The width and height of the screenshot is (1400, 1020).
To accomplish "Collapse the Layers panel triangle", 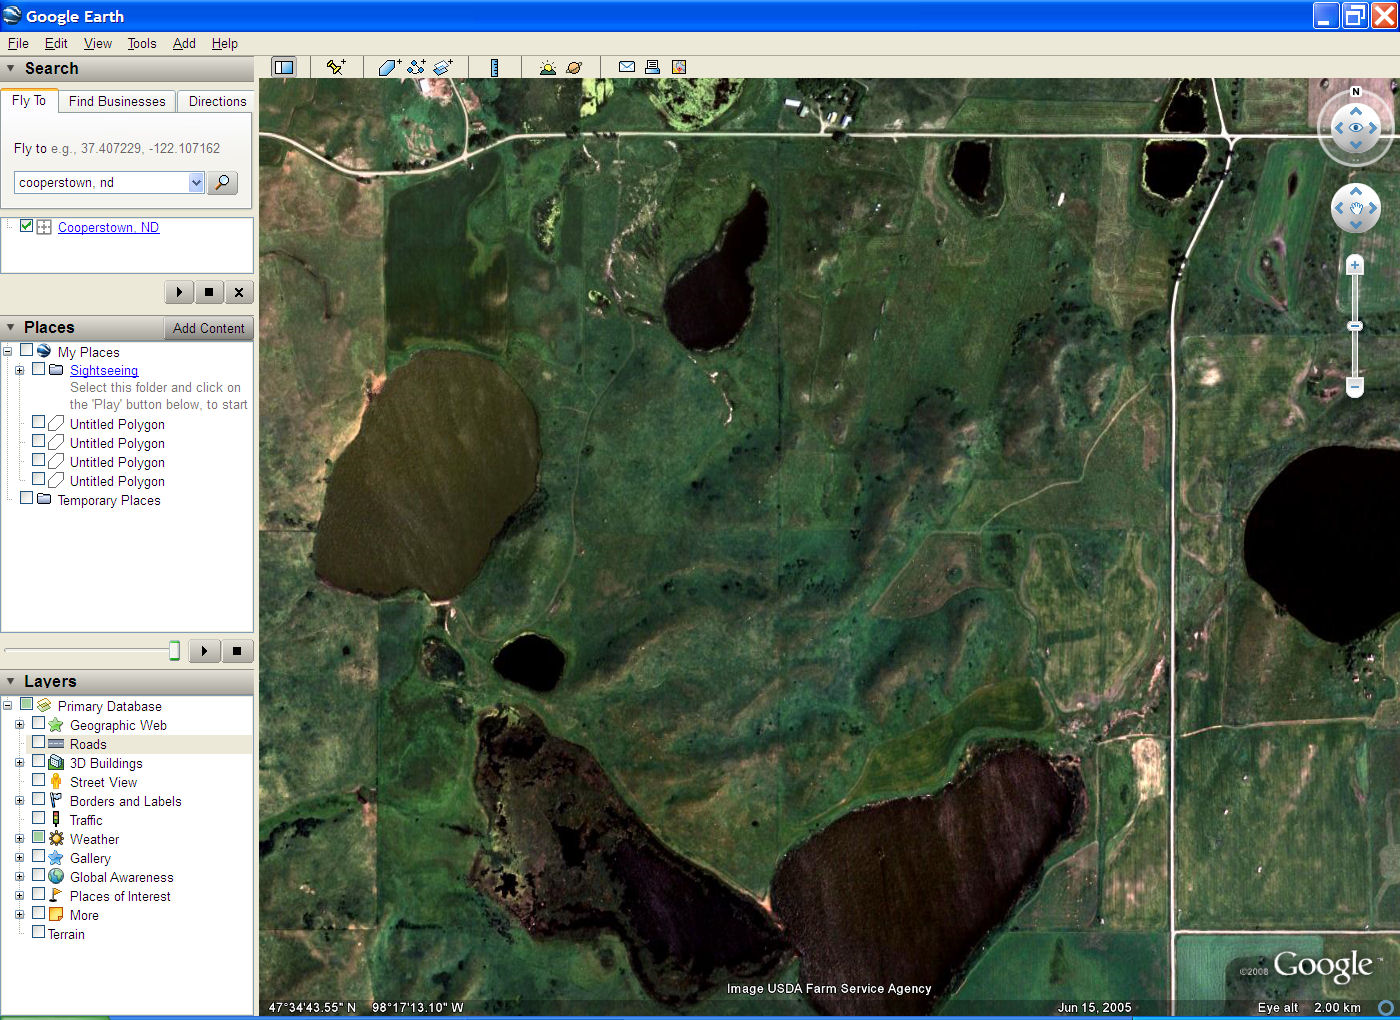I will click(11, 681).
